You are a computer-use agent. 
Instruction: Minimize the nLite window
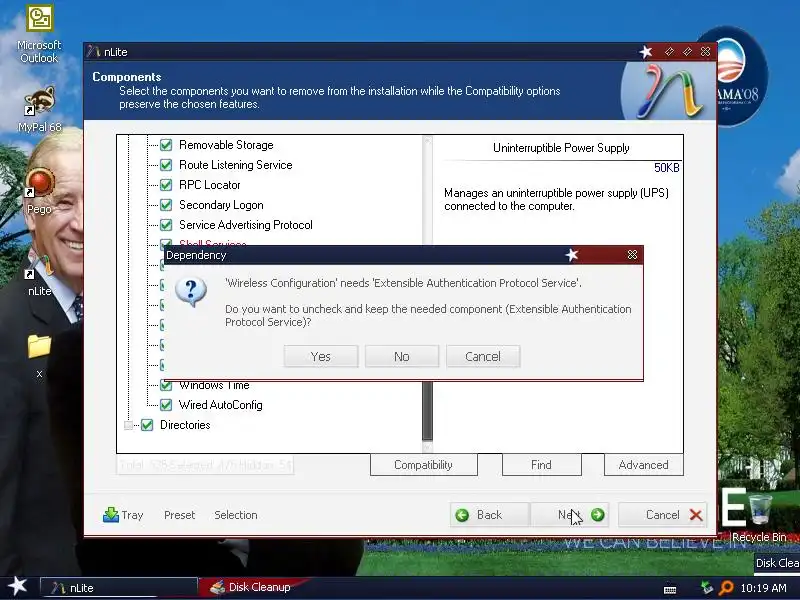[669, 52]
